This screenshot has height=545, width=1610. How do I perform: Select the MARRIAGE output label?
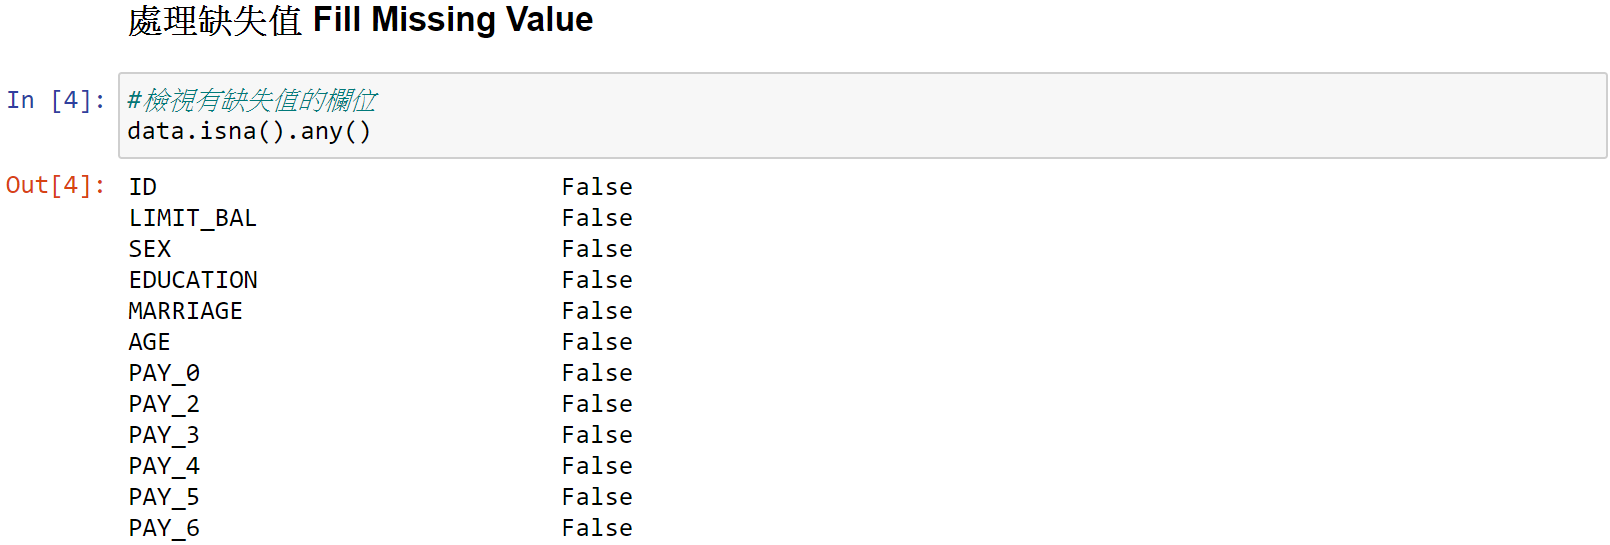pyautogui.click(x=185, y=311)
